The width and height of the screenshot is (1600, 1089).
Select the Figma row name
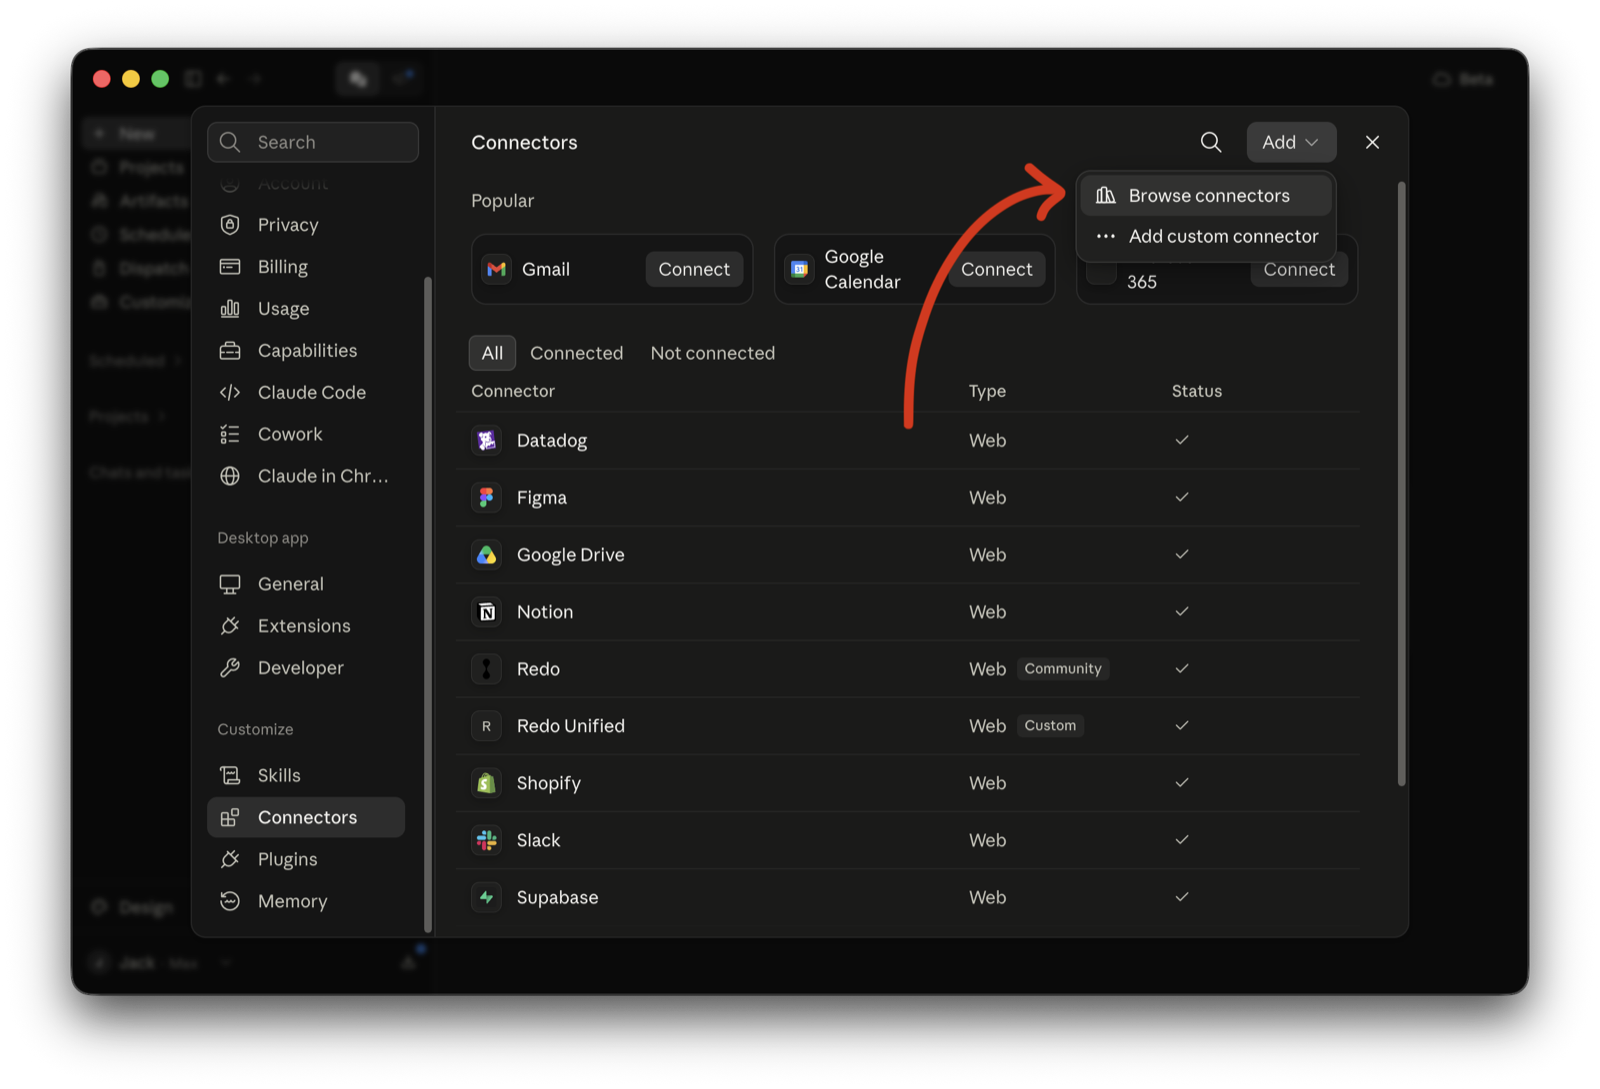541,498
